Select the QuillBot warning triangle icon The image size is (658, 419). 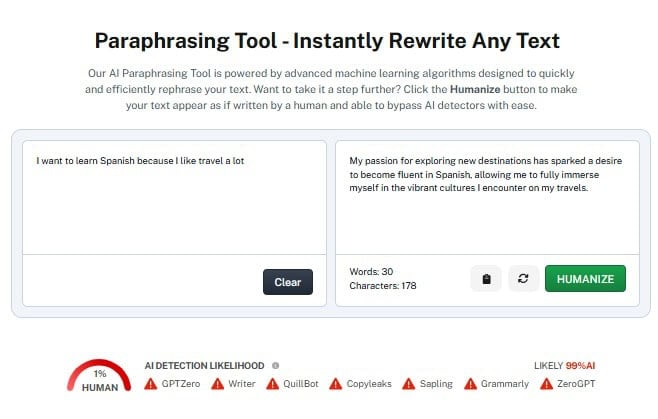(275, 384)
